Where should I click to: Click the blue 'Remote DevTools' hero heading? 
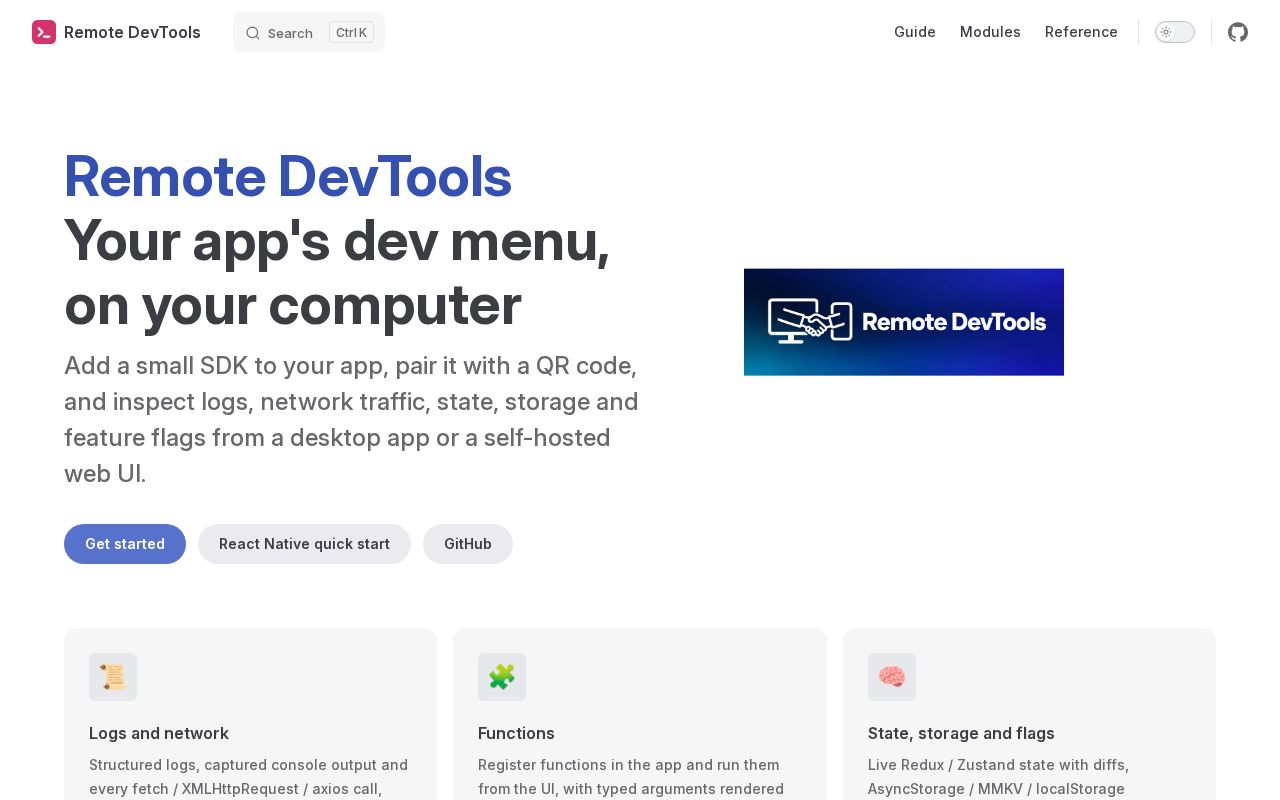click(288, 176)
